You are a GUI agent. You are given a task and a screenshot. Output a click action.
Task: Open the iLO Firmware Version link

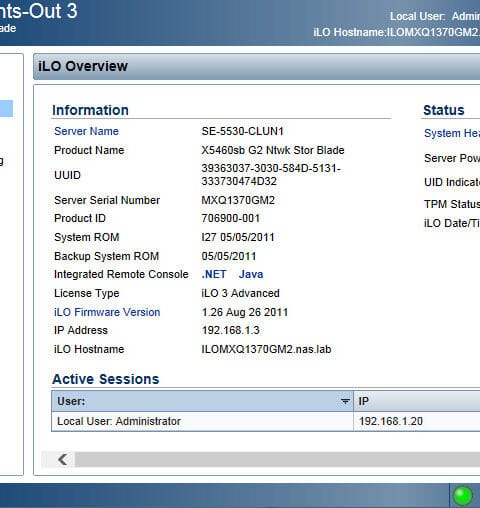(107, 312)
